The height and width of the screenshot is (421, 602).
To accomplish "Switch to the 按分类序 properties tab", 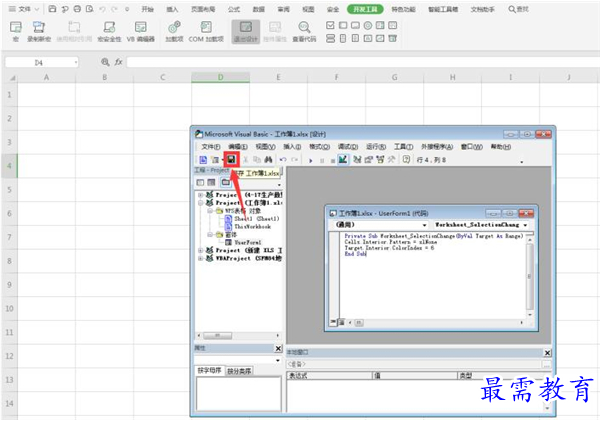I will click(239, 371).
